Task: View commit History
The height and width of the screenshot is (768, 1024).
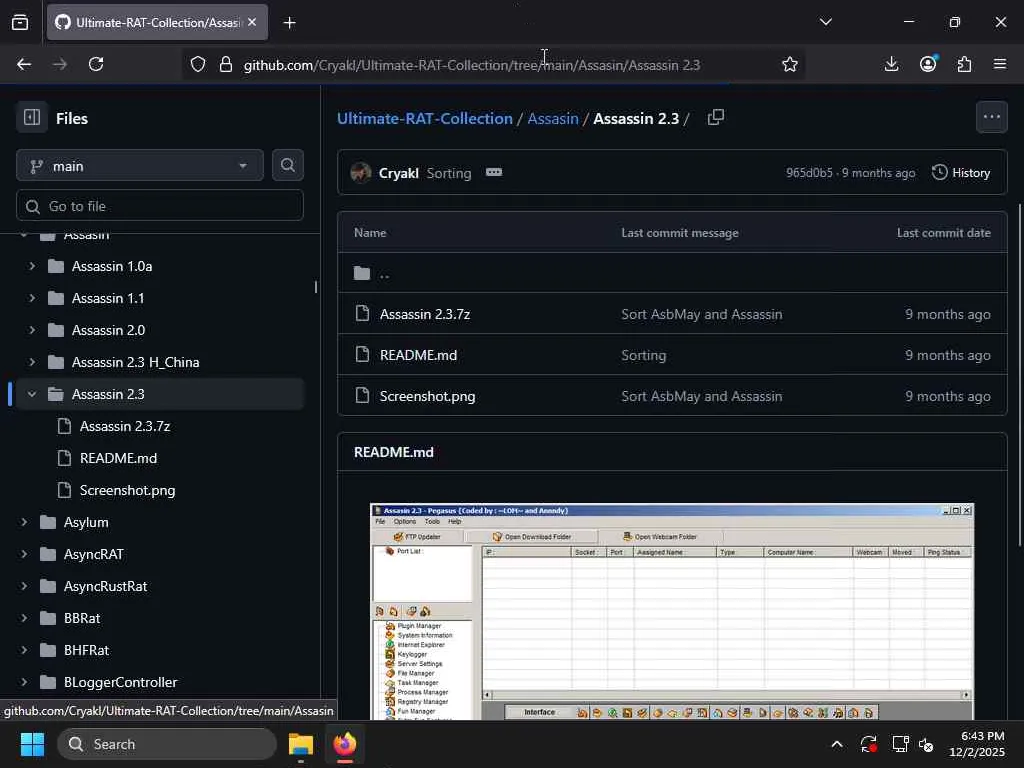Action: pyautogui.click(x=961, y=172)
